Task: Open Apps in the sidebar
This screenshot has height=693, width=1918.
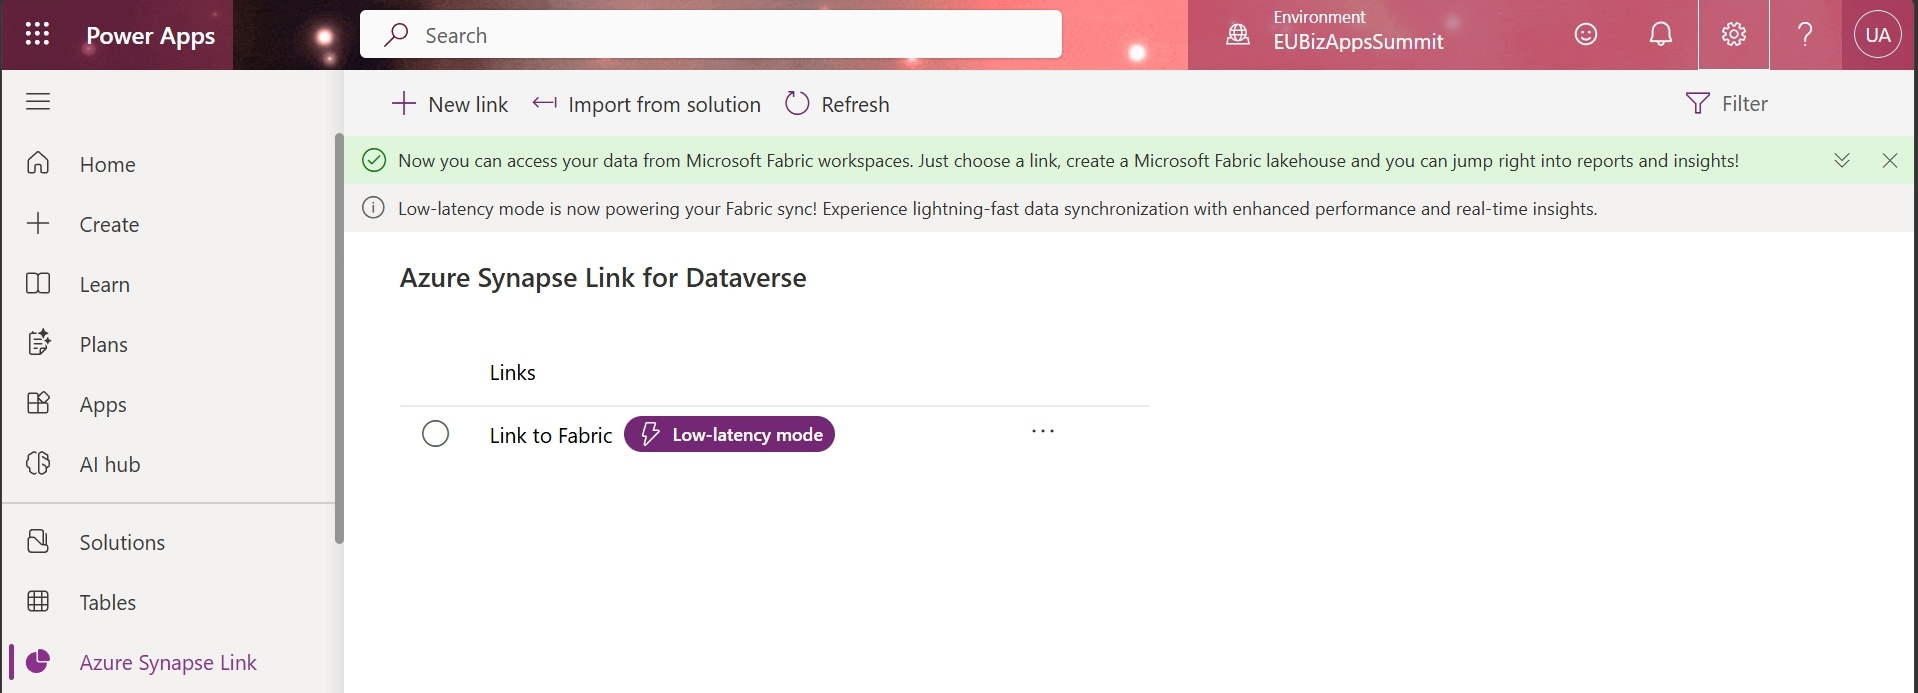Action: click(170, 404)
